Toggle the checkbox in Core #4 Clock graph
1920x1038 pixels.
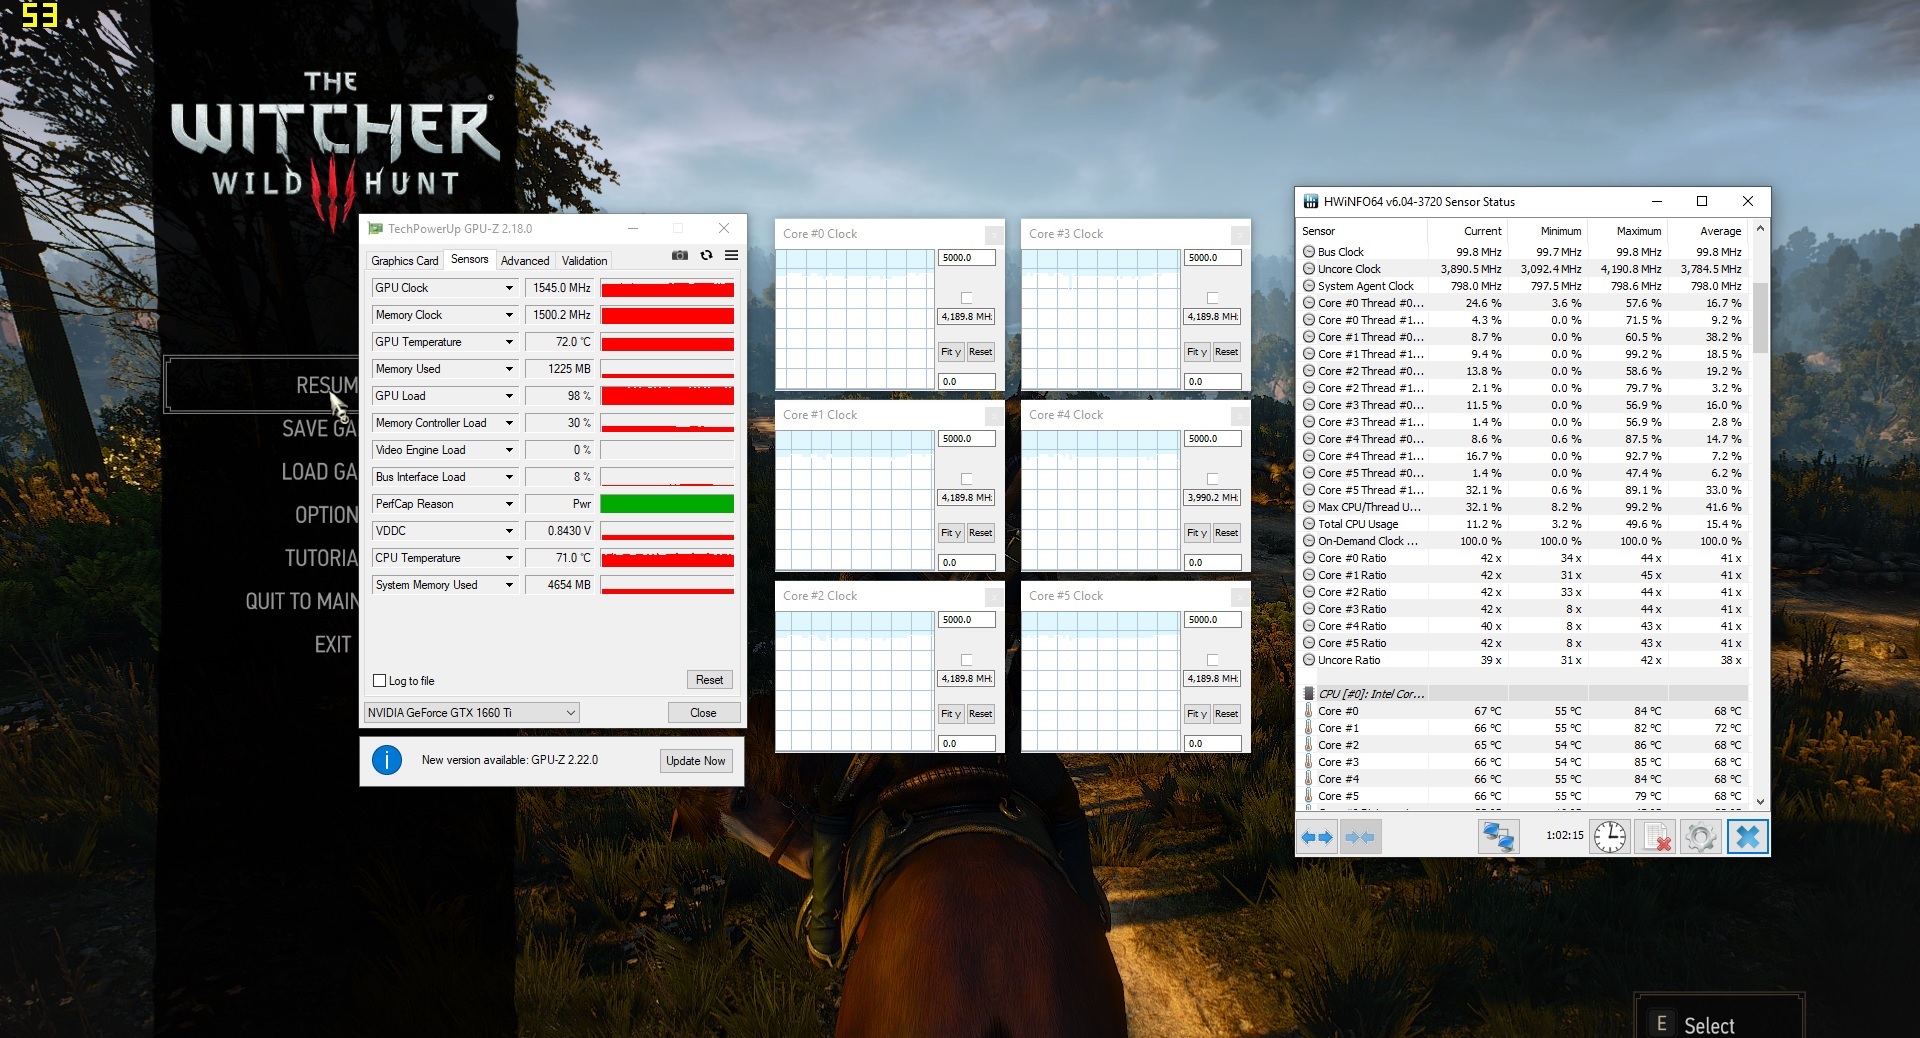click(x=1212, y=479)
